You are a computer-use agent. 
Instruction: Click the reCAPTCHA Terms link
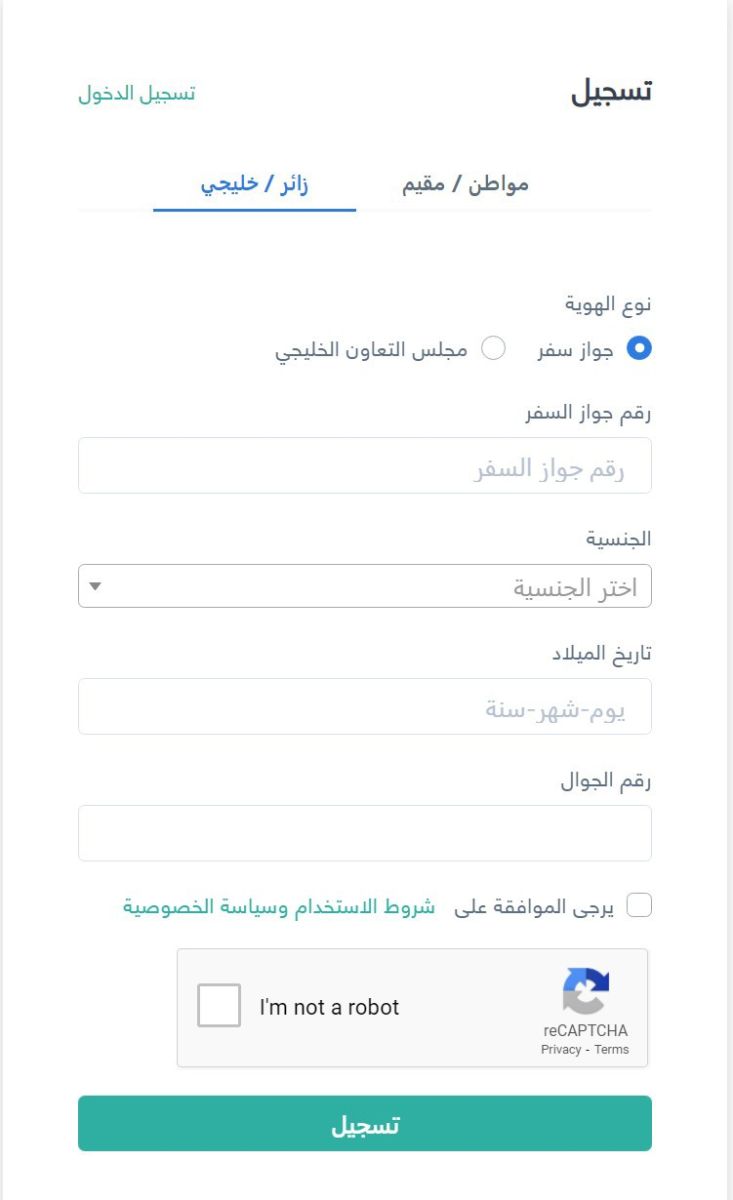point(612,1050)
